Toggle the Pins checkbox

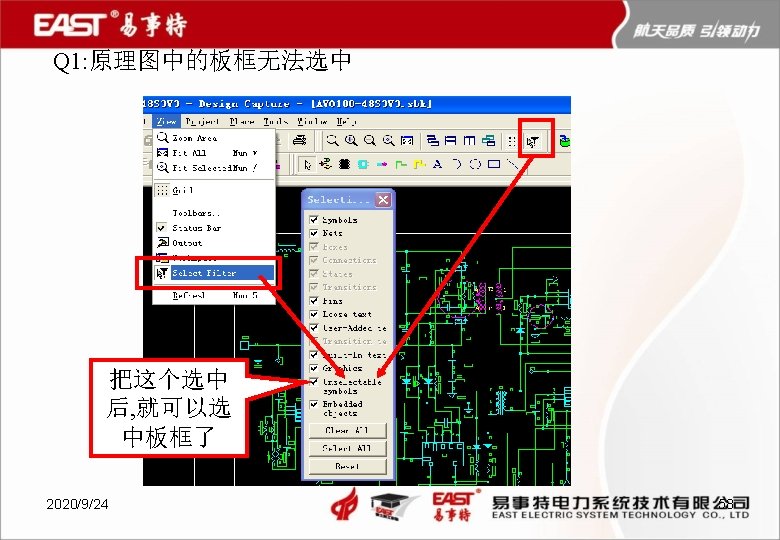(x=313, y=300)
